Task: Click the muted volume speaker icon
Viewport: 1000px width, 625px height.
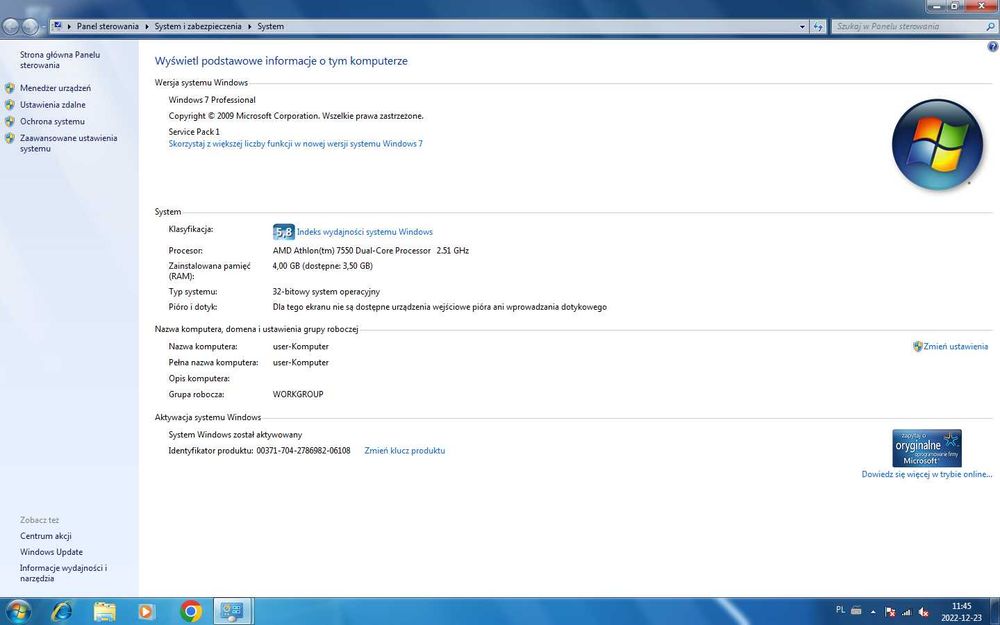Action: [923, 612]
